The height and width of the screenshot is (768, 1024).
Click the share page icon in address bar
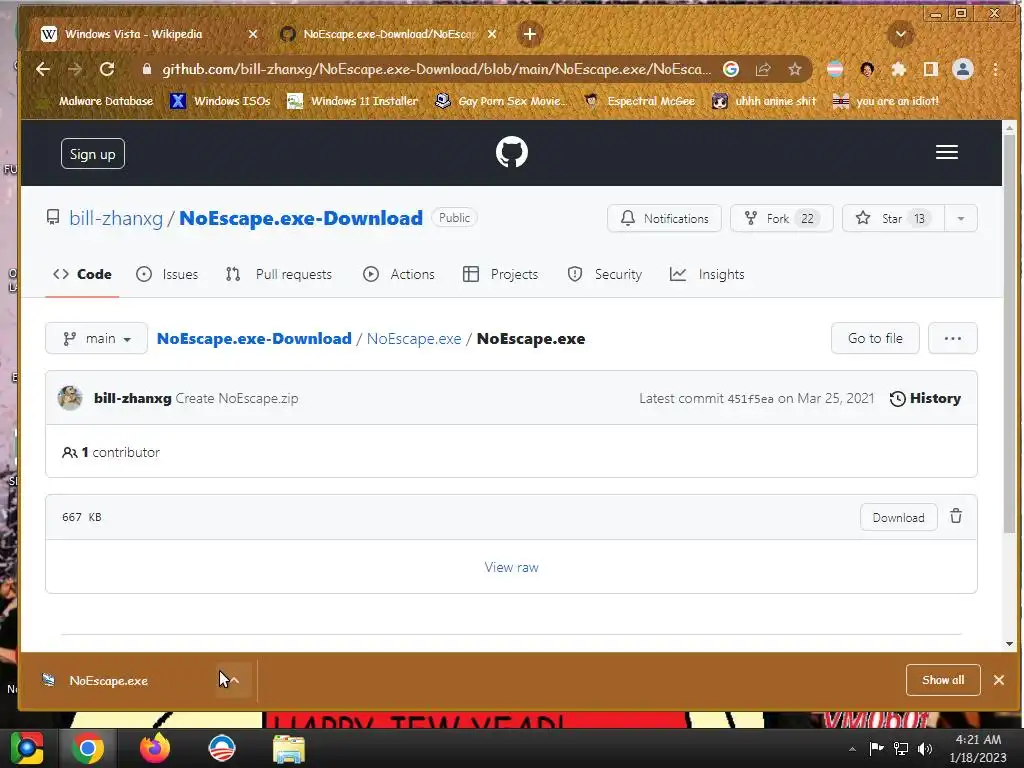point(763,69)
